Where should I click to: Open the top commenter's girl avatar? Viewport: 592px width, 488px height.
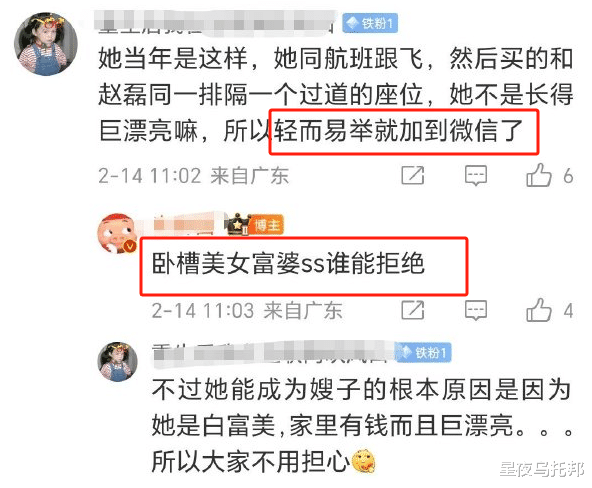click(x=46, y=44)
